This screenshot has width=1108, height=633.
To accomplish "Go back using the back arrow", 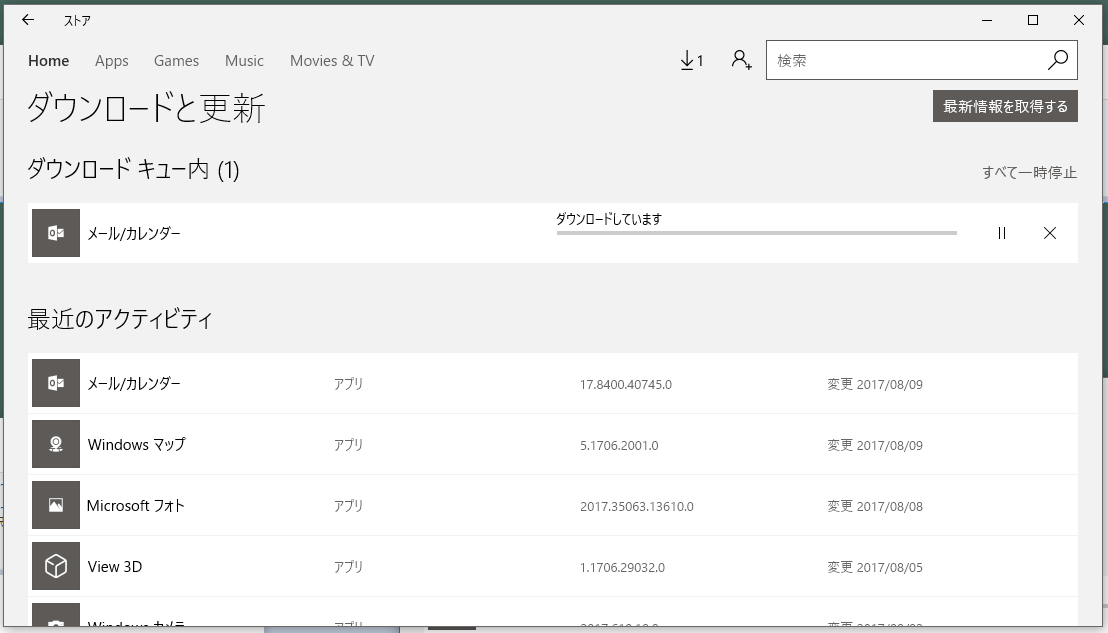I will [28, 20].
